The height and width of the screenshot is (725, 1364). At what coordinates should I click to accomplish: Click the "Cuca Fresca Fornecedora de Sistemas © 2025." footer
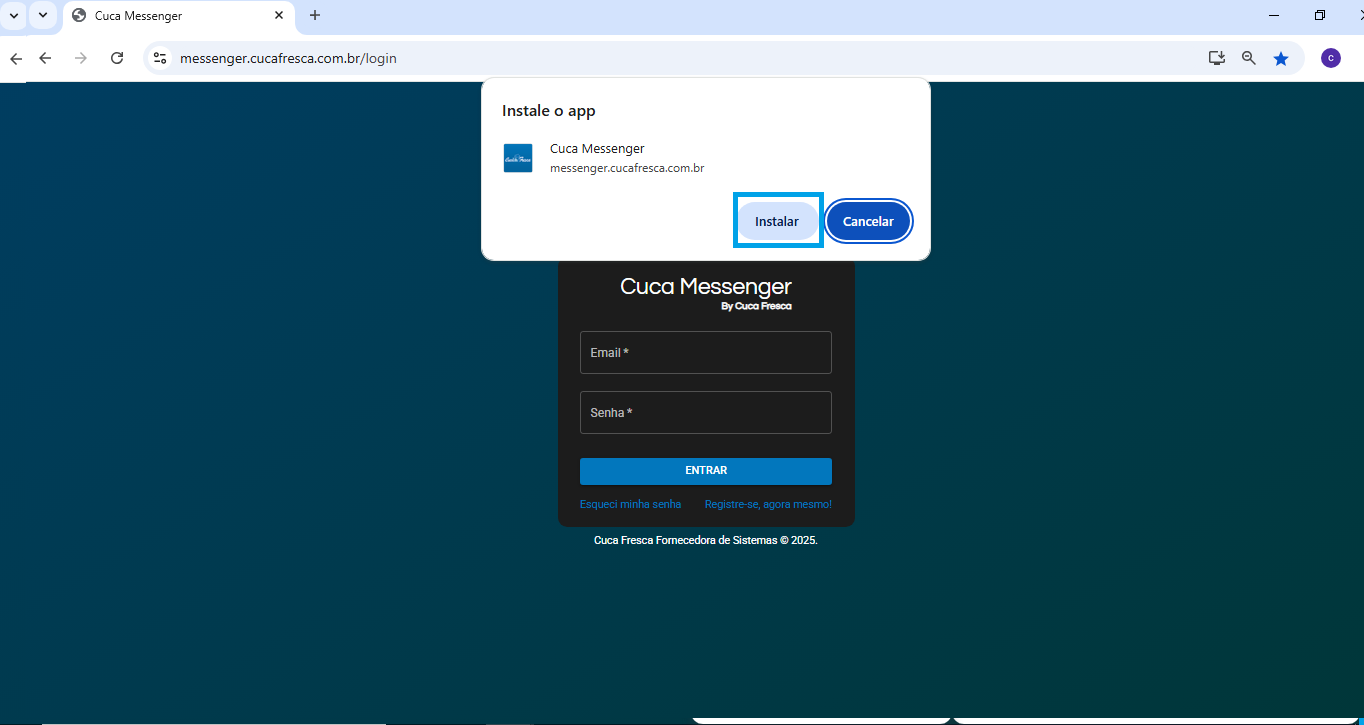click(706, 540)
